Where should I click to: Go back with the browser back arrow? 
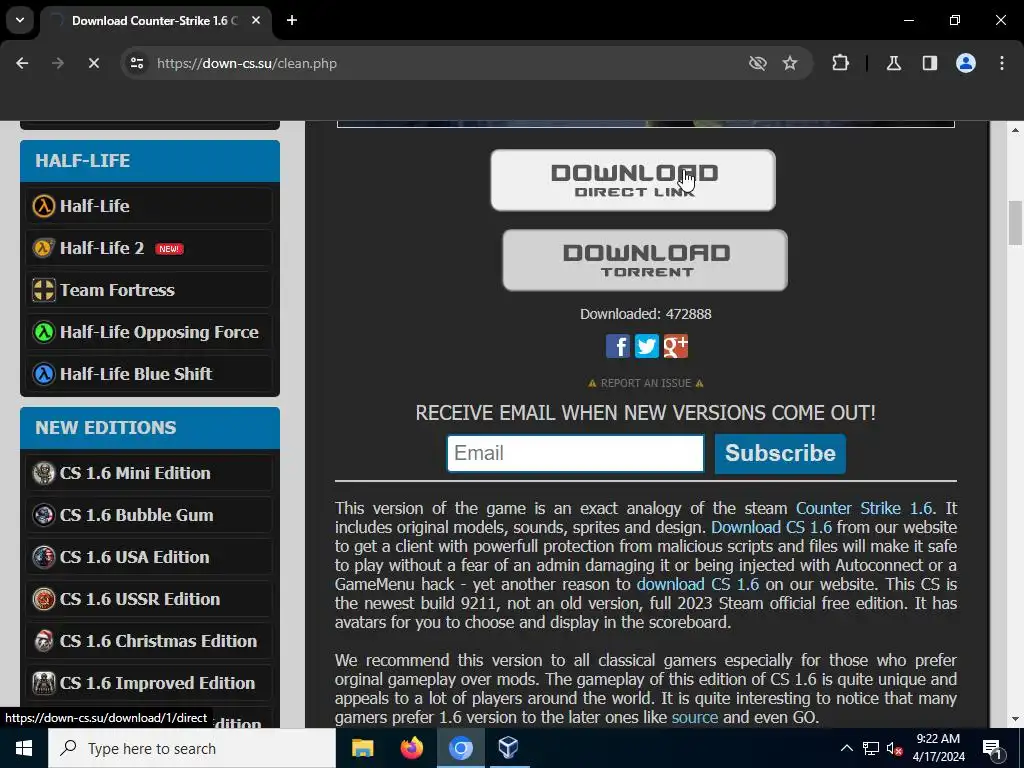pyautogui.click(x=22, y=63)
